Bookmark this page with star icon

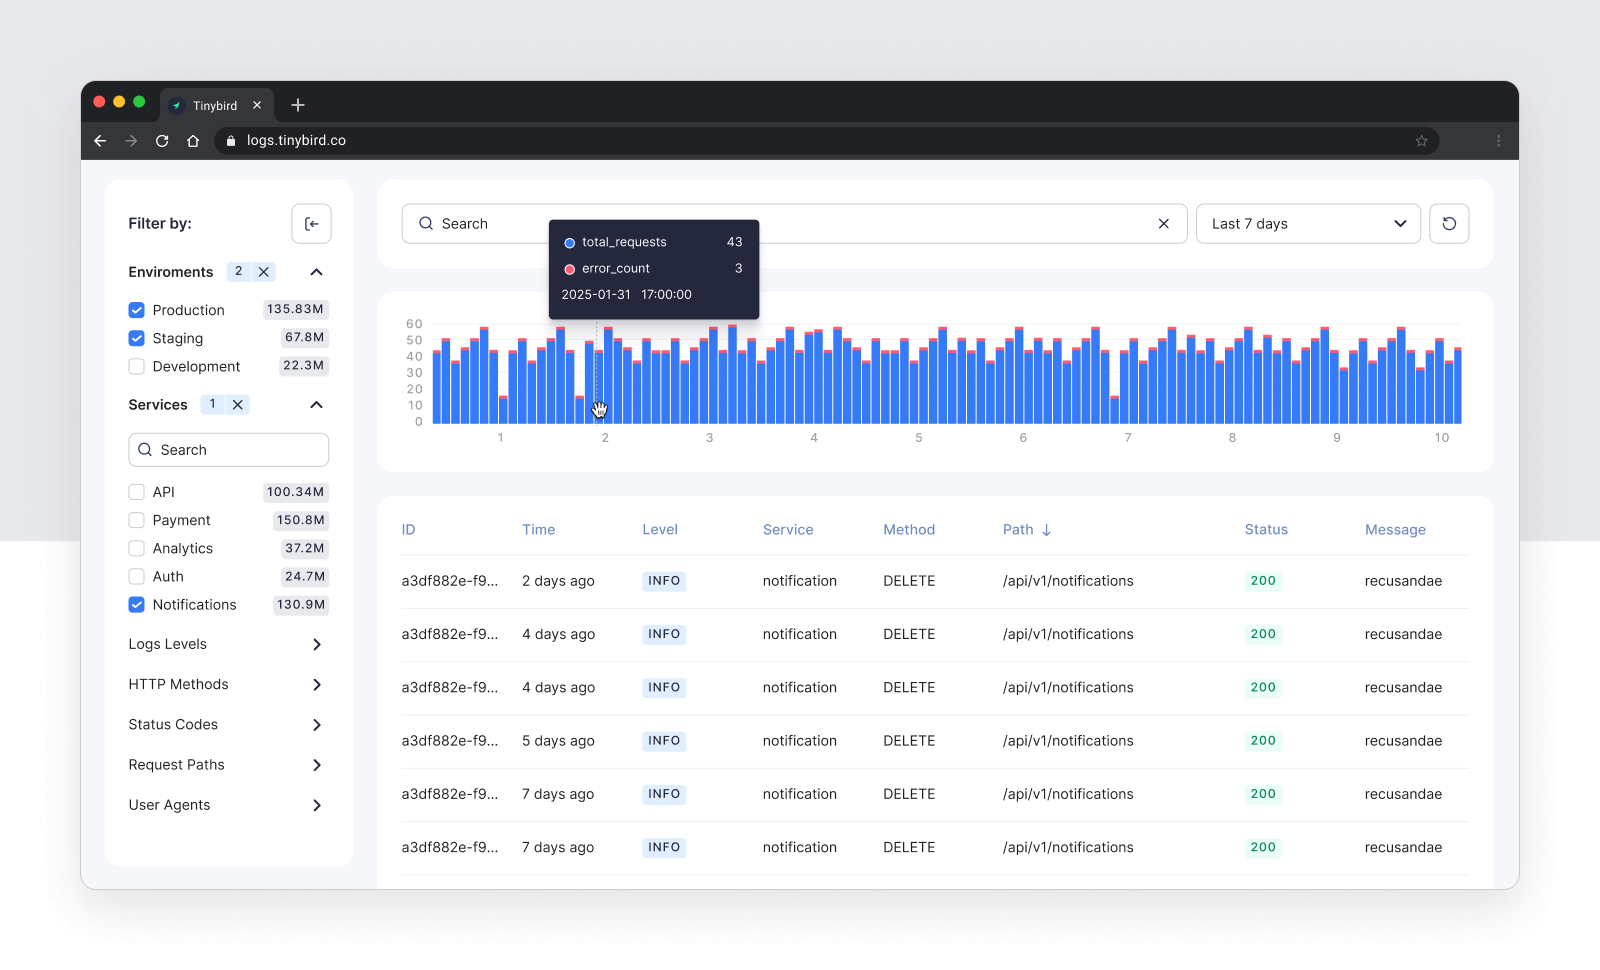click(x=1421, y=141)
